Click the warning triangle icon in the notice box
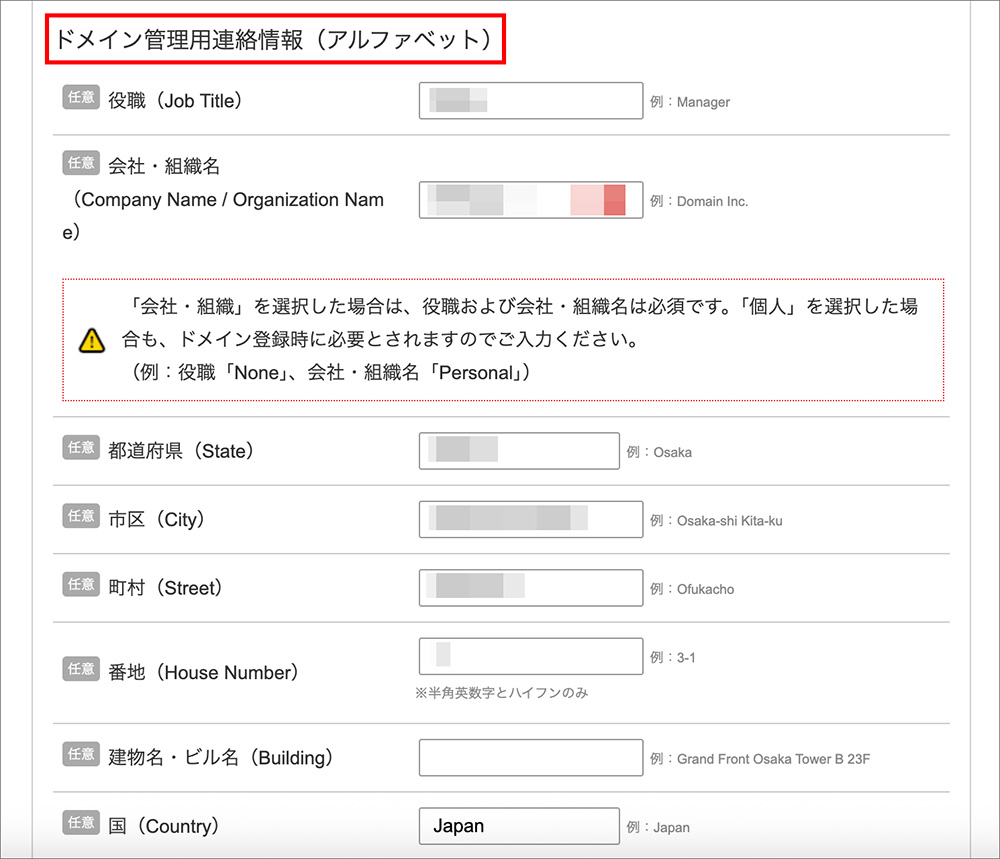 (x=91, y=340)
